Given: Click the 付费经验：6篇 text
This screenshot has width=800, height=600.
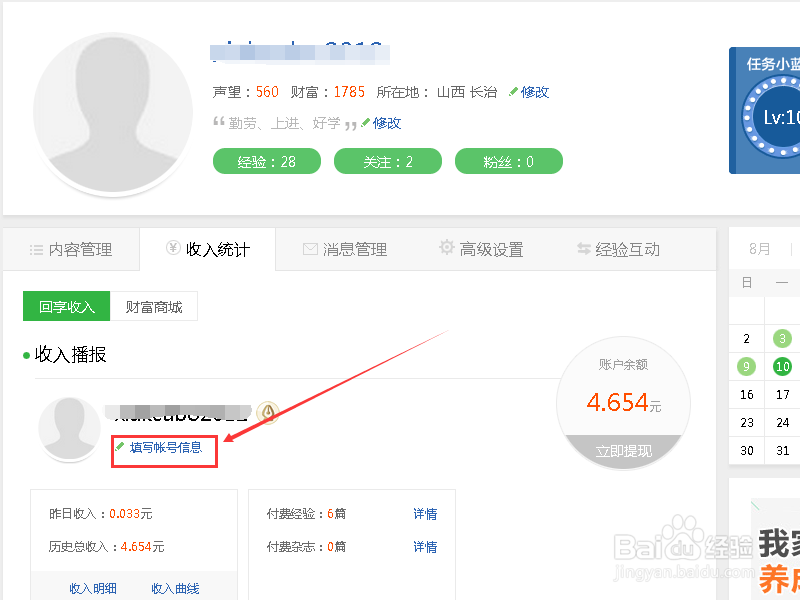Looking at the screenshot, I should [306, 514].
